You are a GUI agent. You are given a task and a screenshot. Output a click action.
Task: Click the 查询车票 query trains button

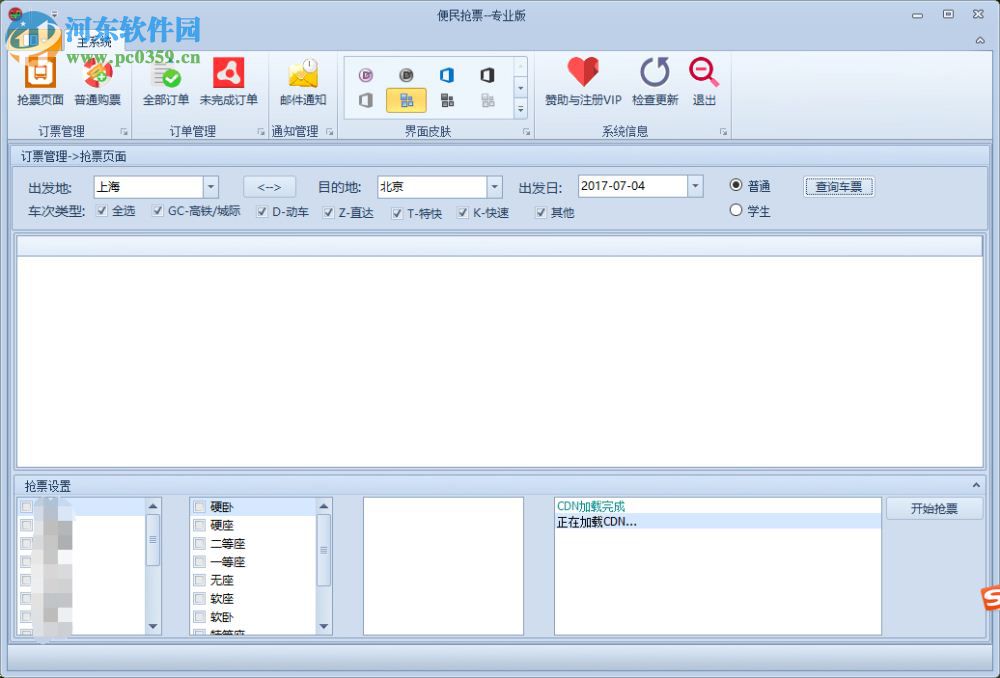pyautogui.click(x=838, y=186)
